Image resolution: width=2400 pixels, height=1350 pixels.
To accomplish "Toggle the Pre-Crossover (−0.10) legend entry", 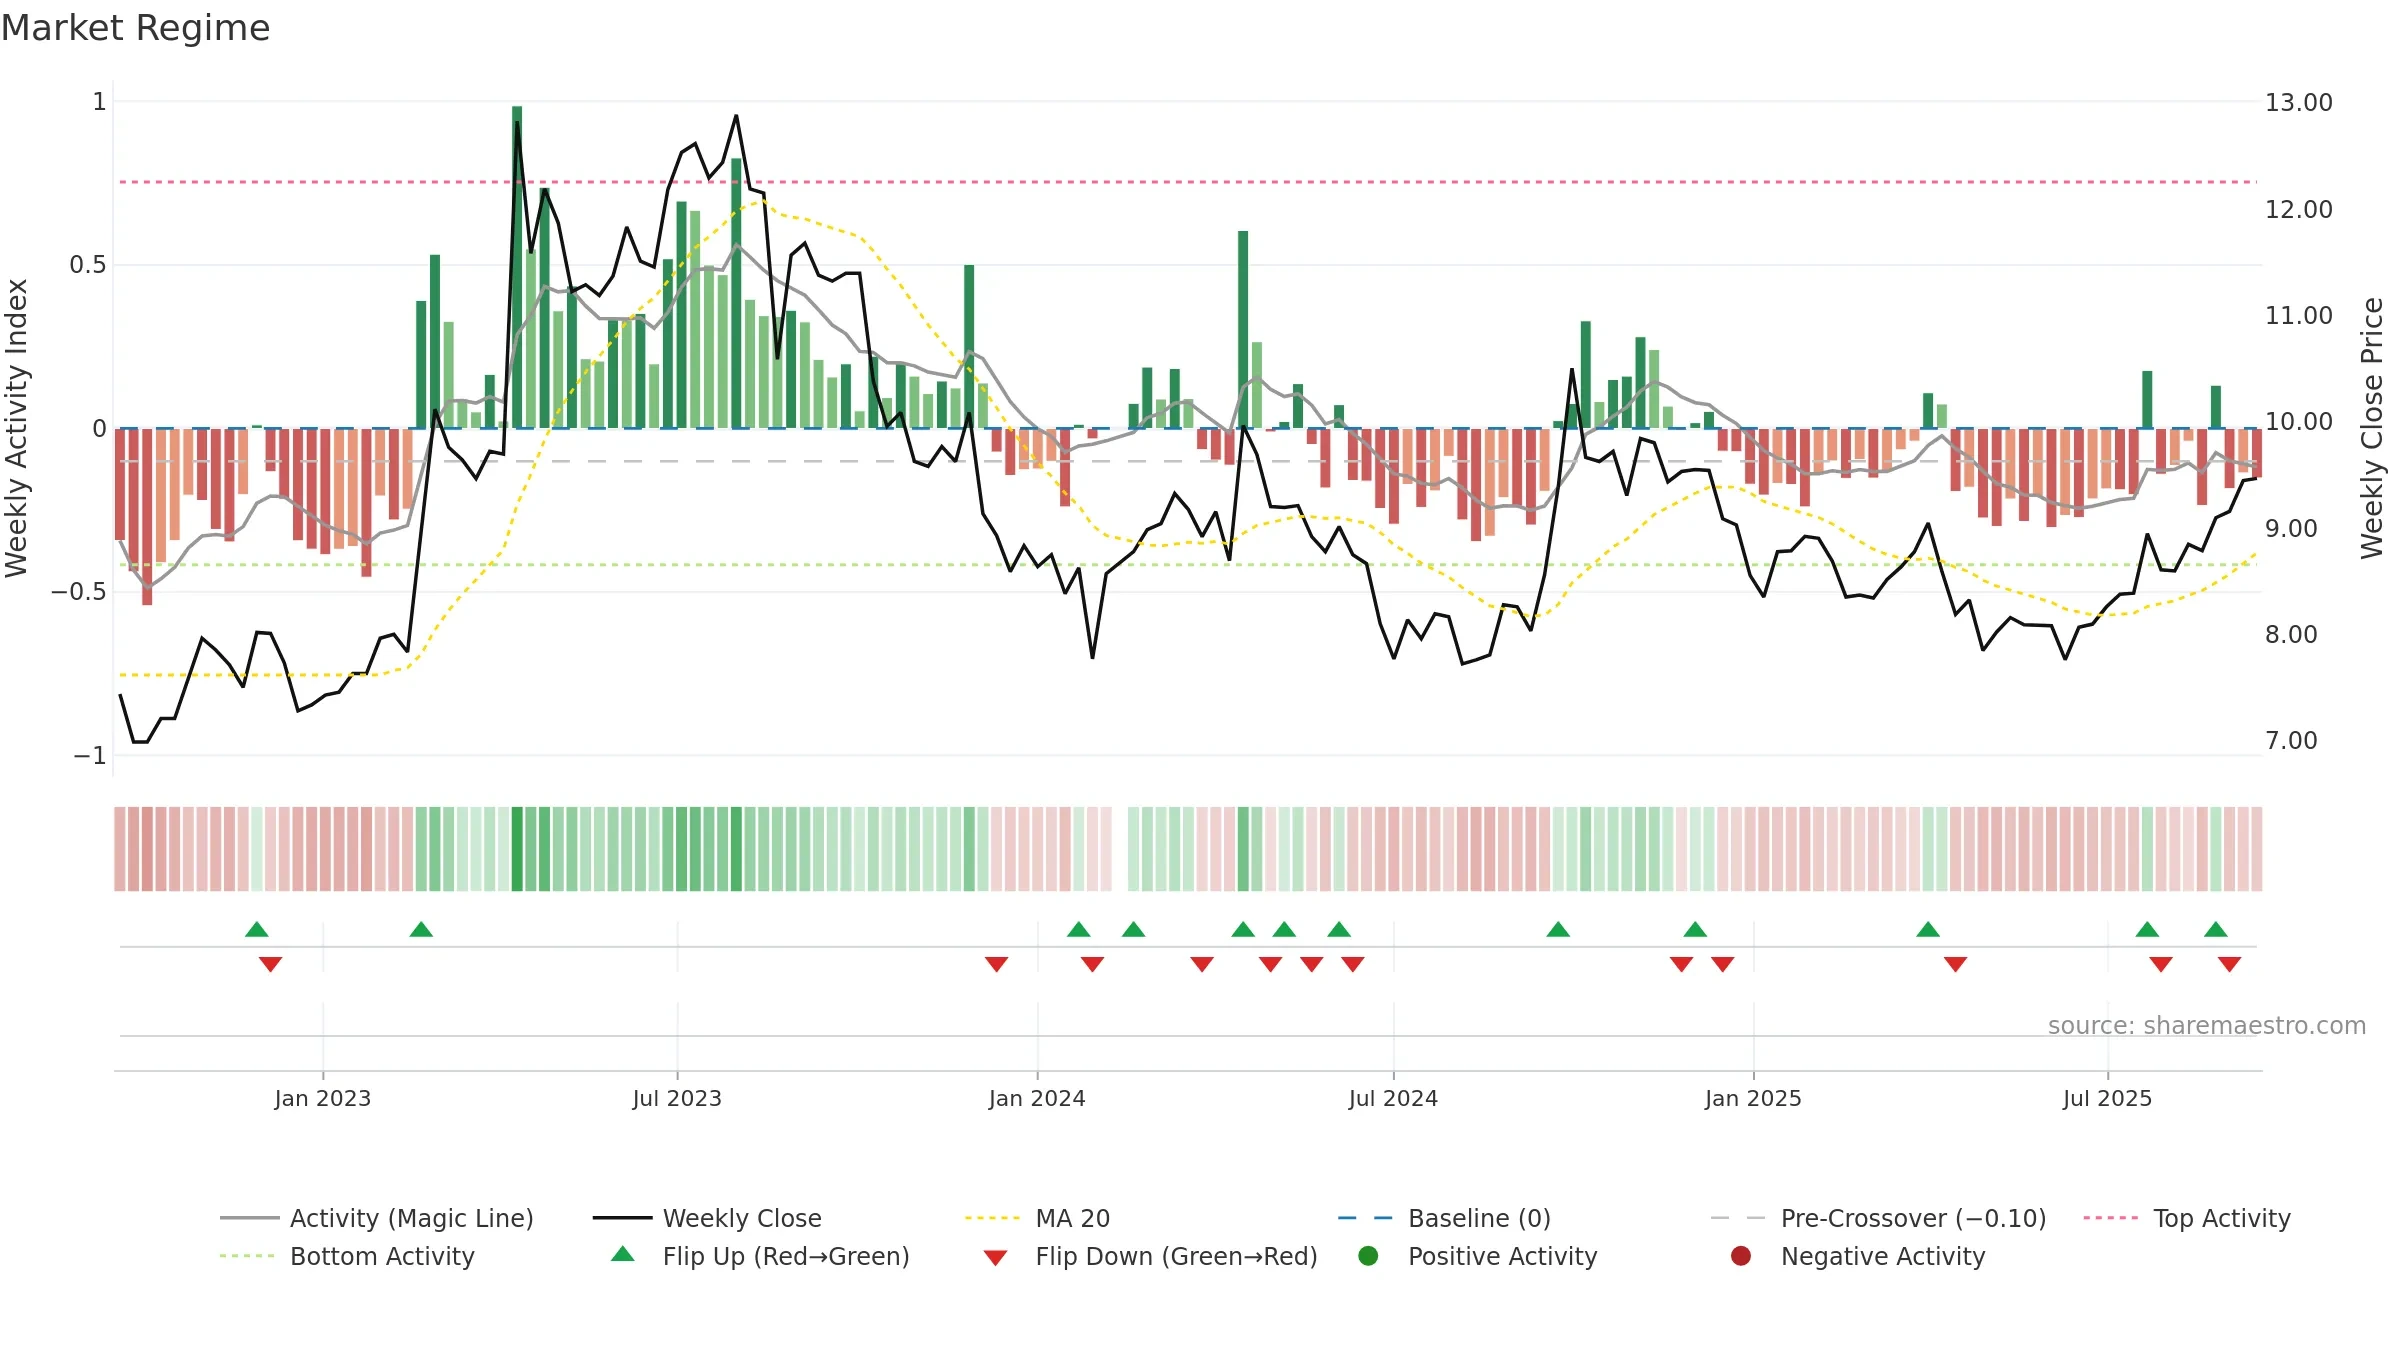I will click(x=1878, y=1218).
